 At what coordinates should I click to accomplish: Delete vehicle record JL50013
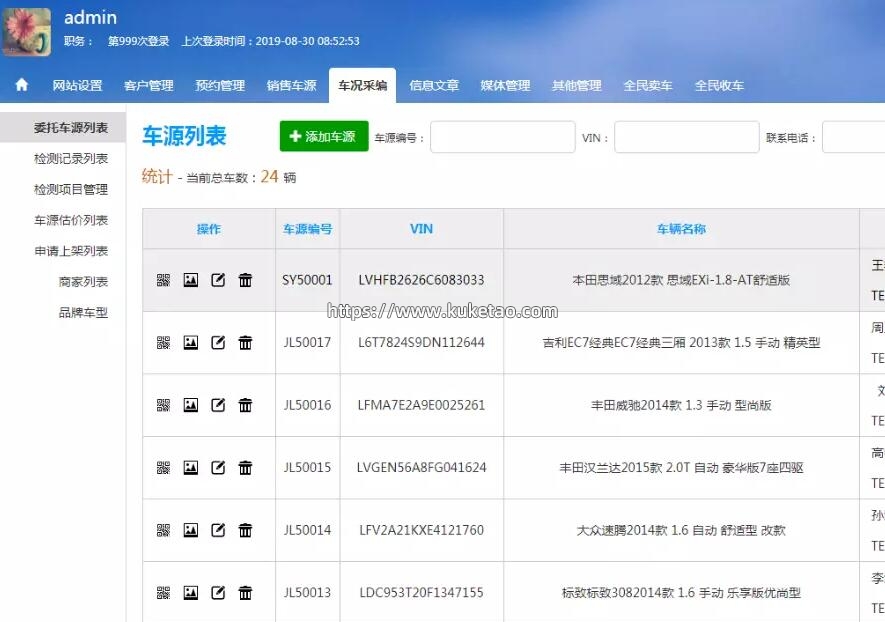pos(245,593)
